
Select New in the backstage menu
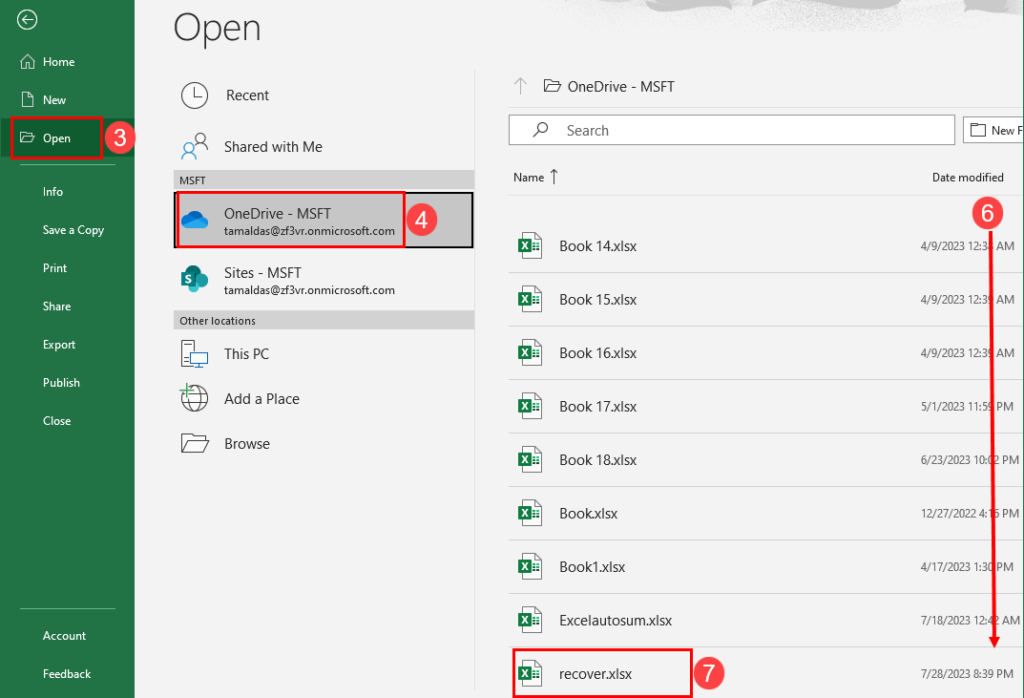pos(67,100)
